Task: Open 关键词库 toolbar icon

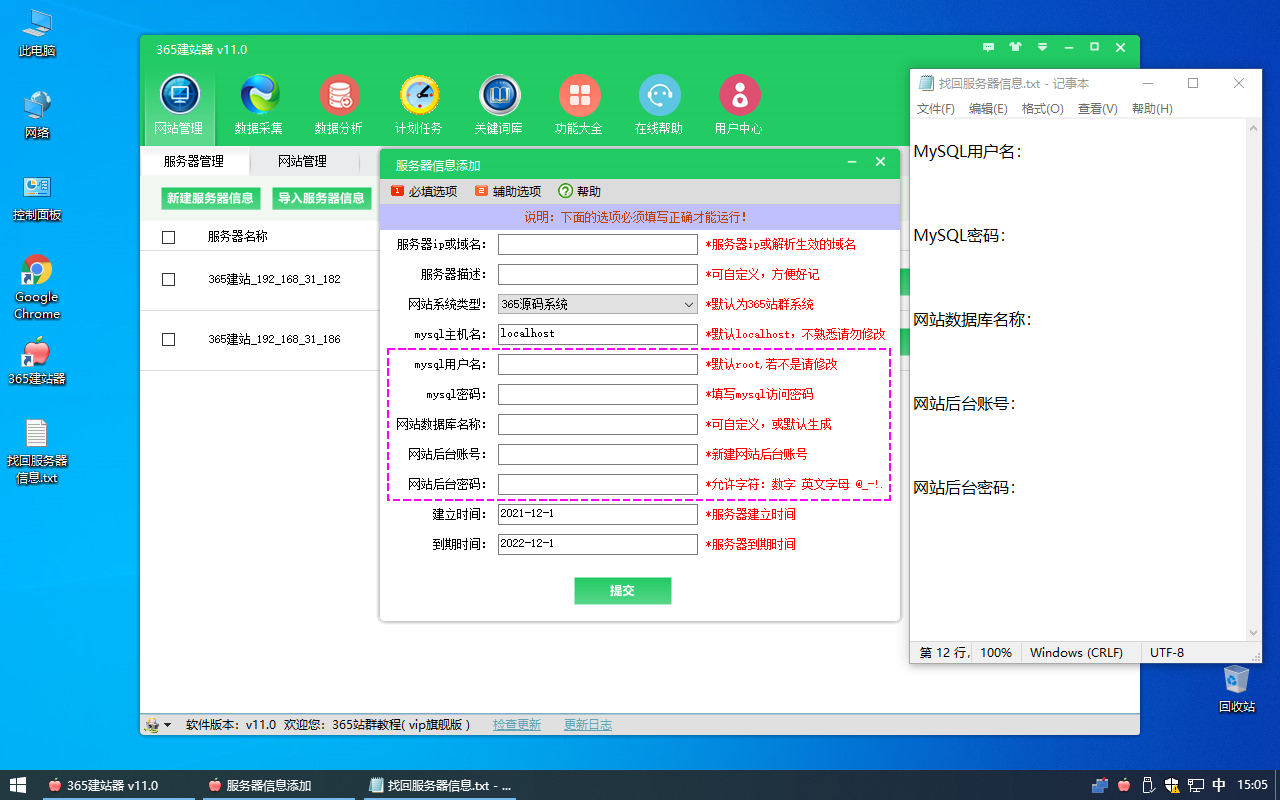Action: click(x=499, y=105)
